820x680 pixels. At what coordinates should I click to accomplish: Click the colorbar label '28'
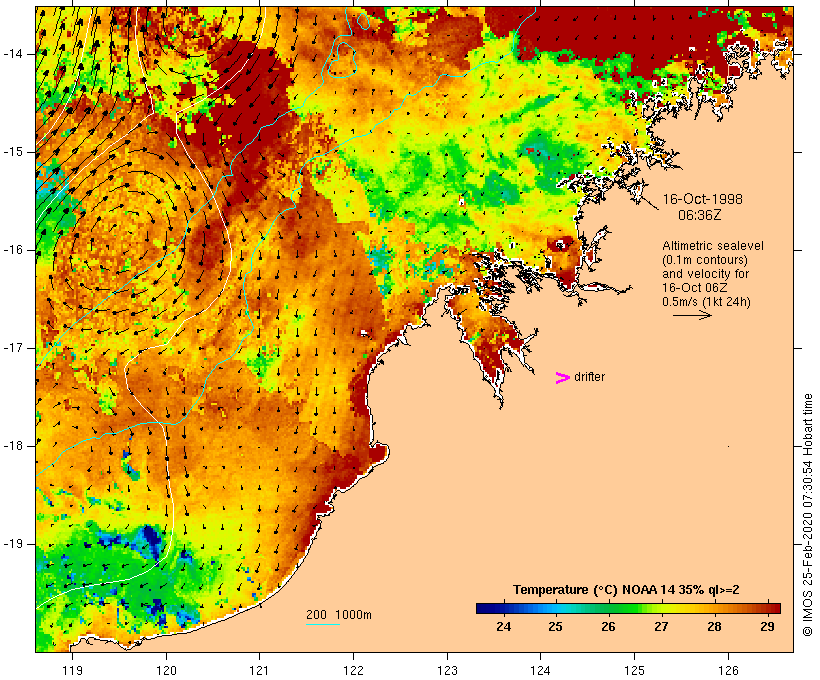tap(714, 627)
